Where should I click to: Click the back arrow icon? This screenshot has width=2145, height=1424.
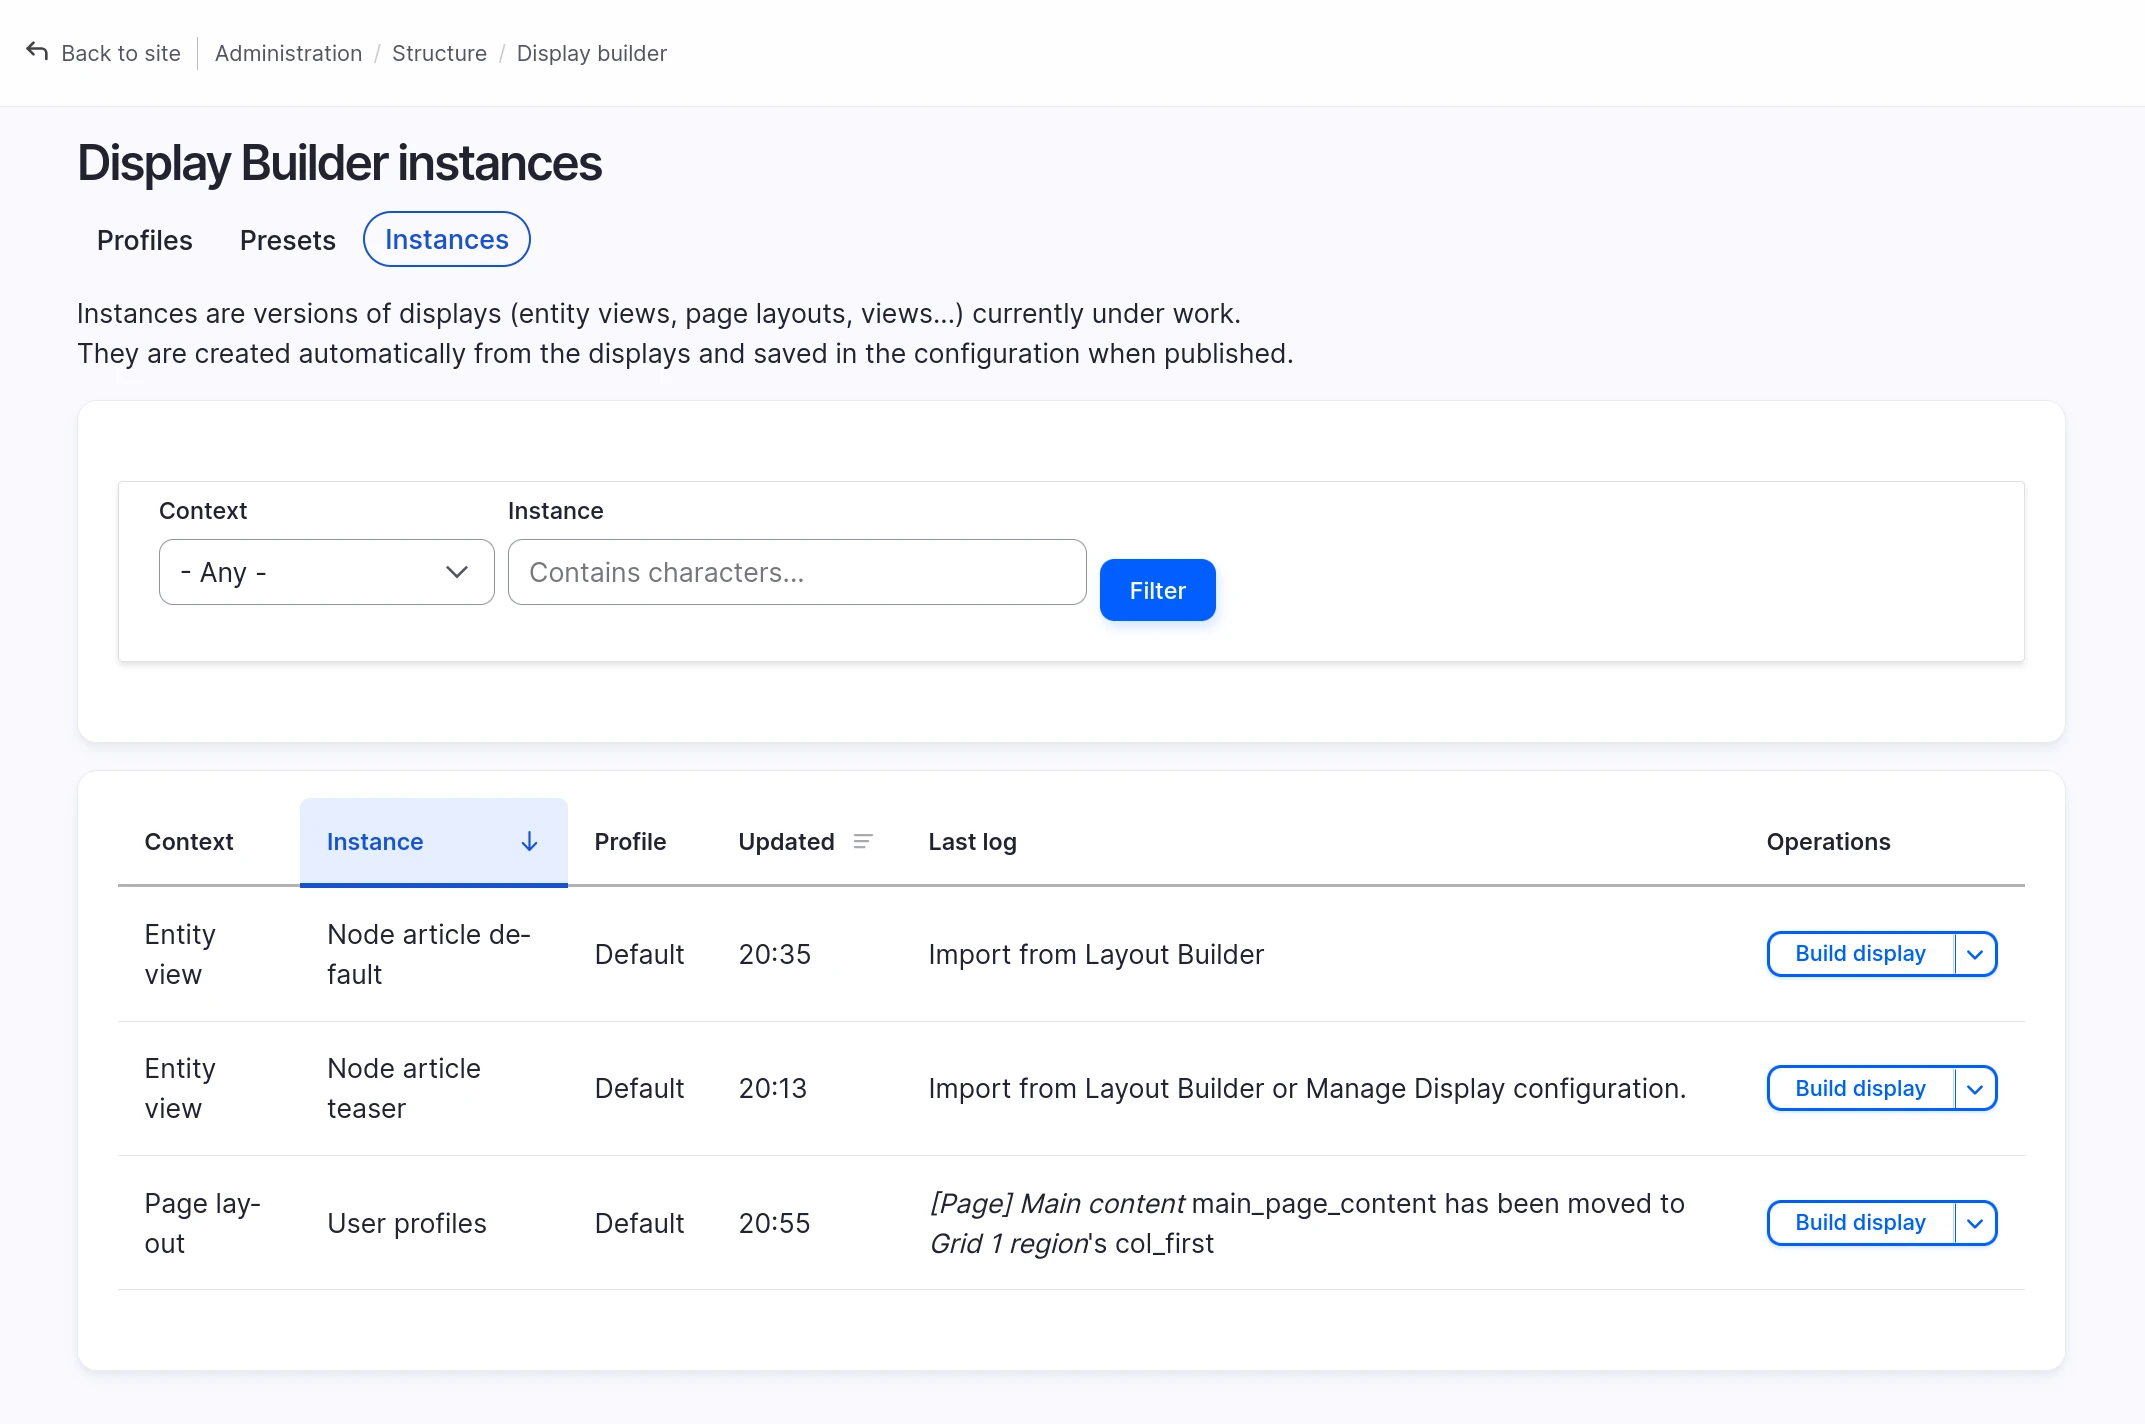(37, 51)
